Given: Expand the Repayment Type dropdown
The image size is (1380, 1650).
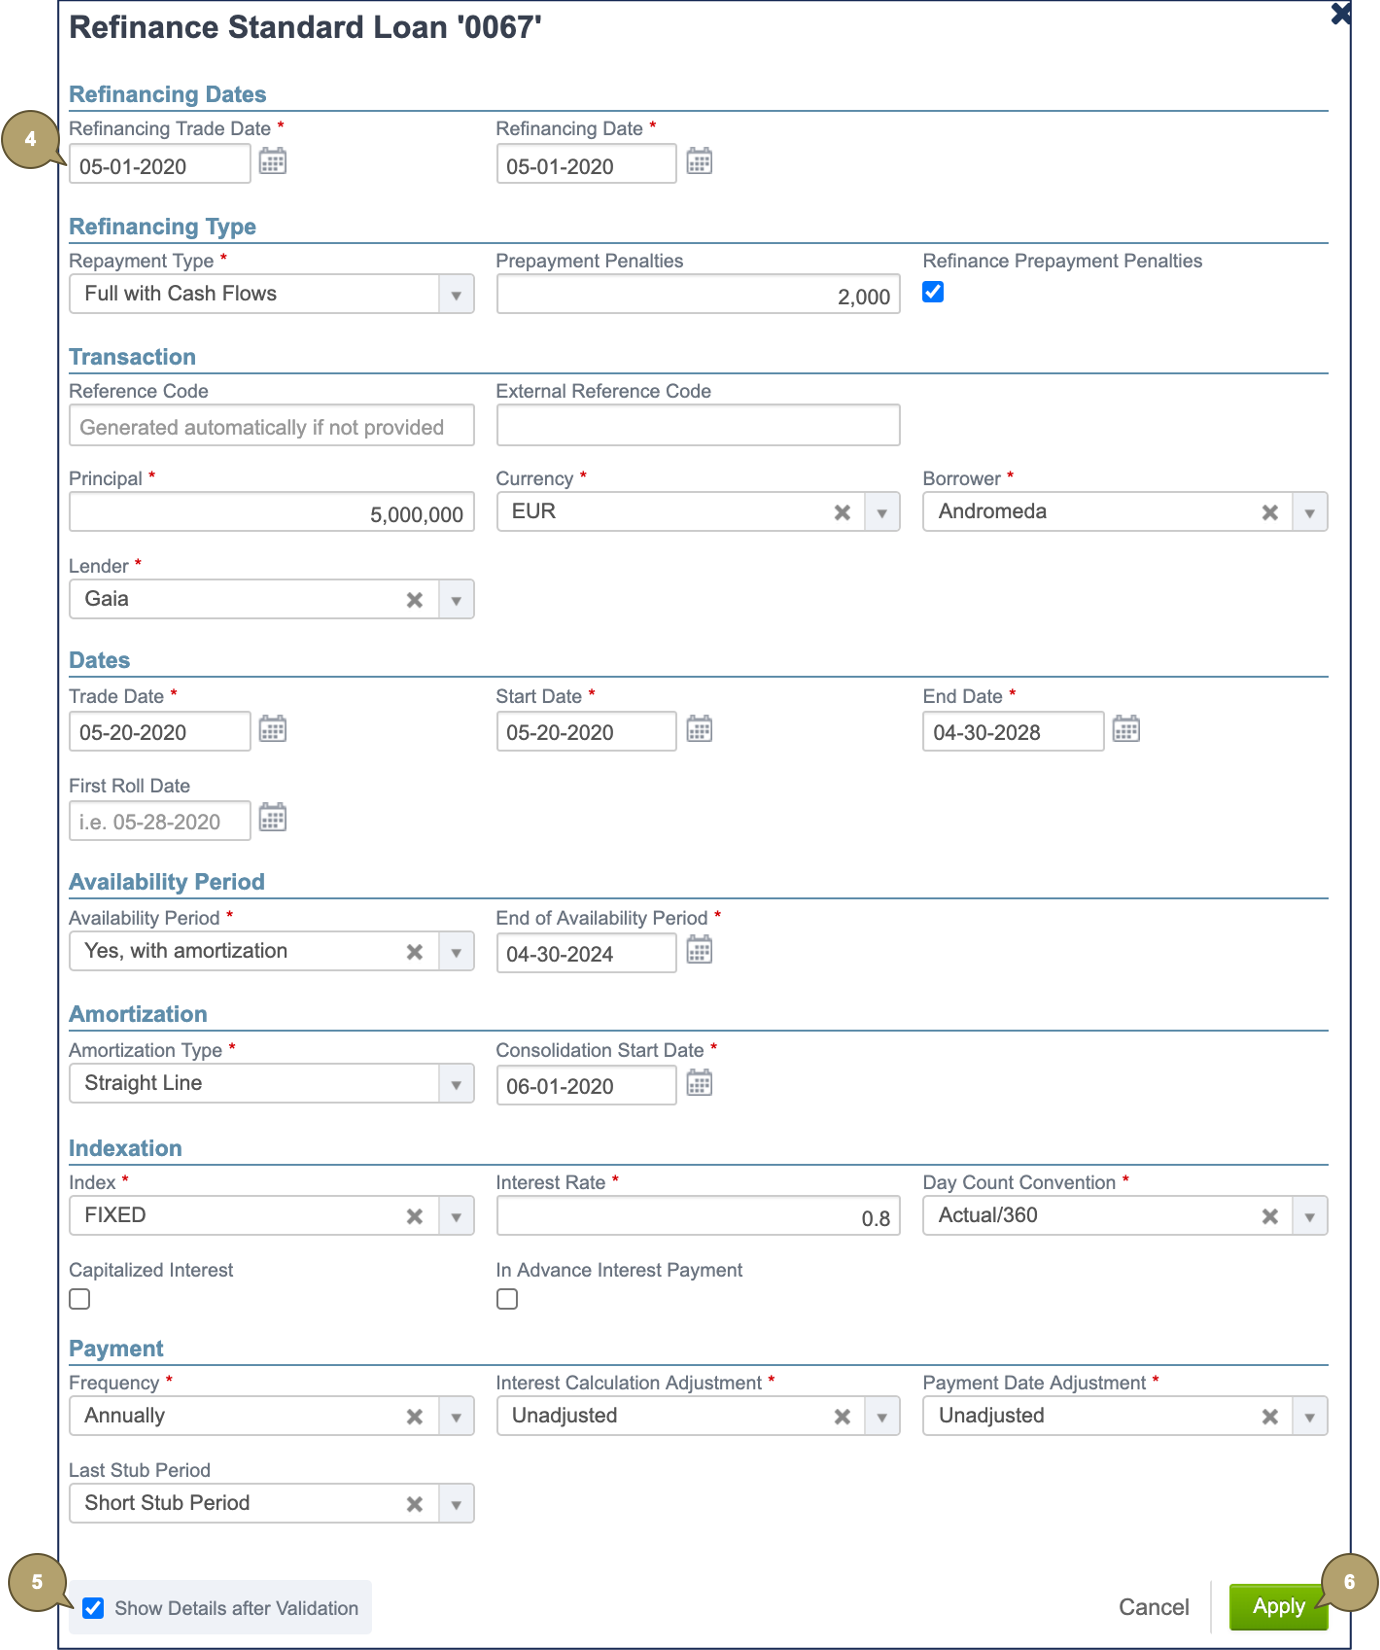Looking at the screenshot, I should [456, 295].
